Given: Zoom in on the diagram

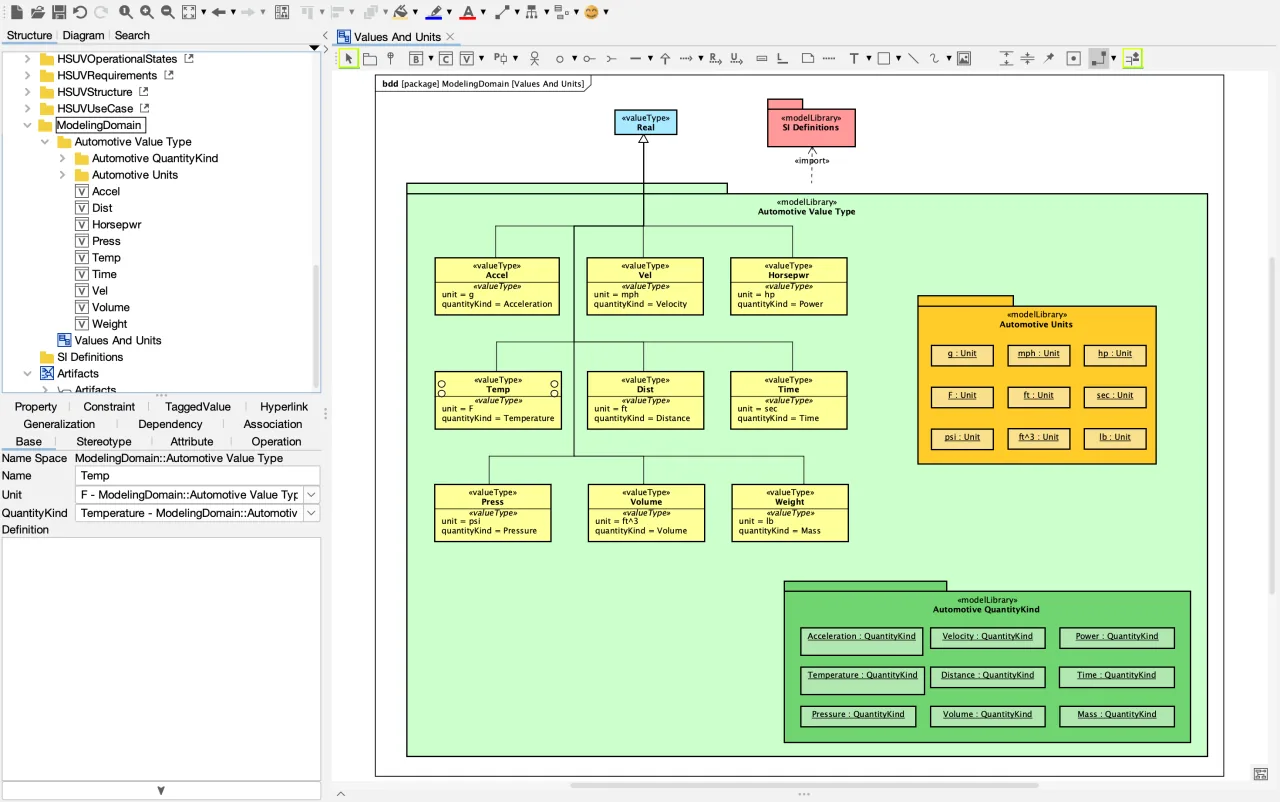Looking at the screenshot, I should point(147,12).
